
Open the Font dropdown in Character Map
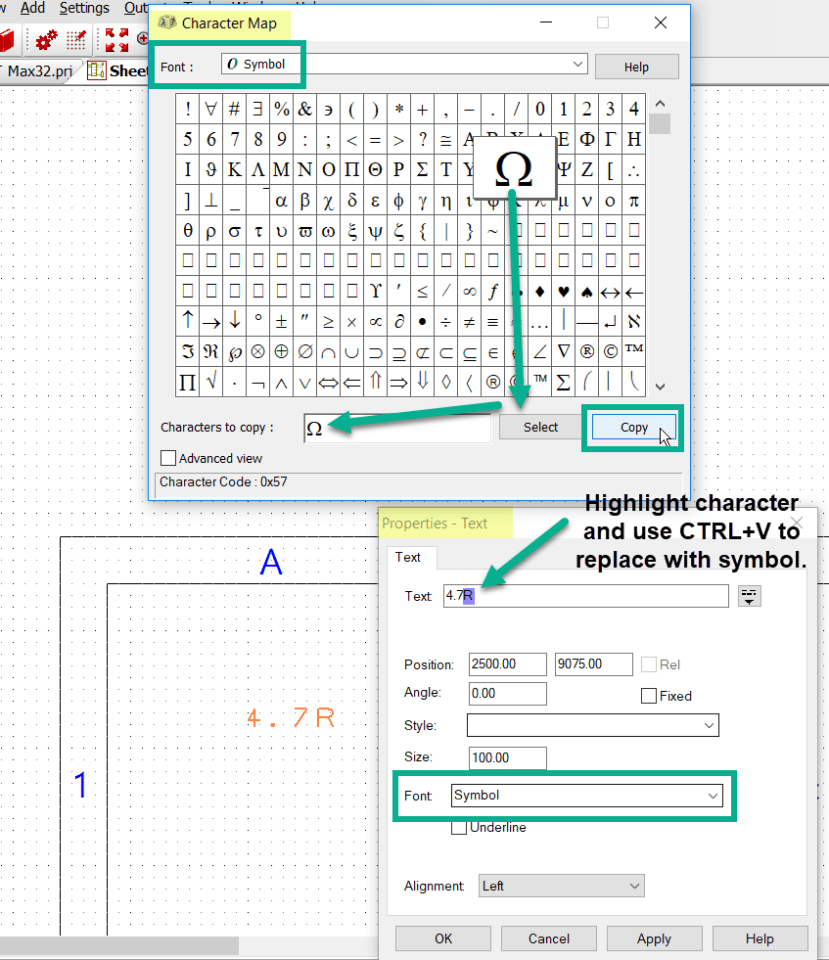(578, 63)
